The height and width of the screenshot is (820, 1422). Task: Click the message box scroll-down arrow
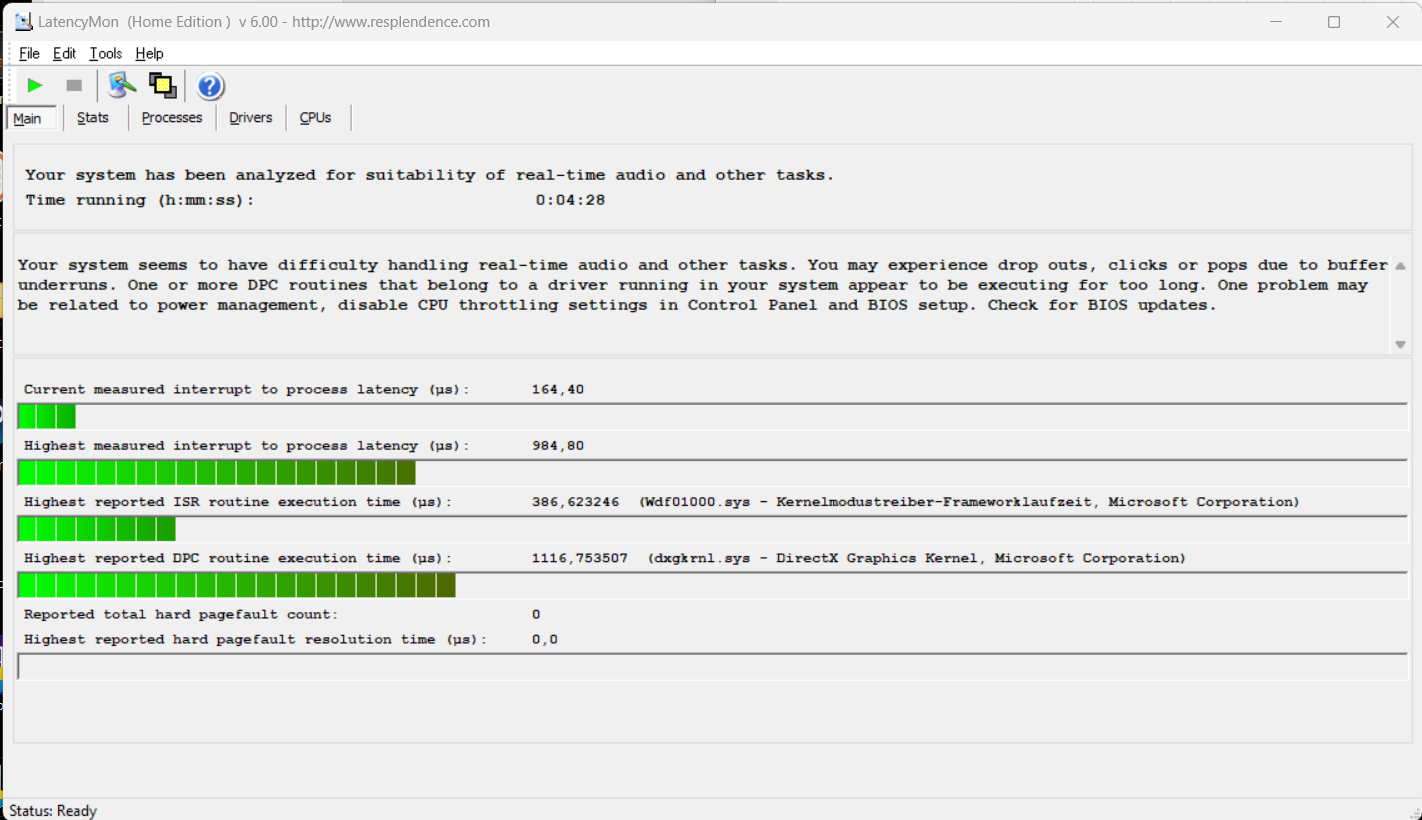point(1400,345)
